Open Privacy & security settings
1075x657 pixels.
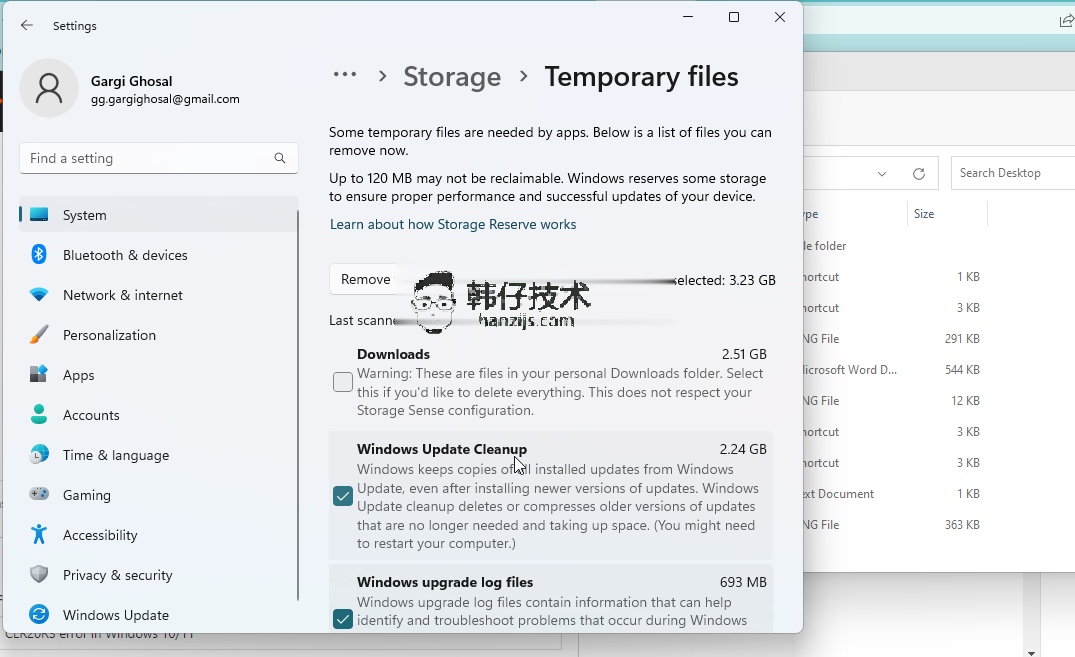158,575
